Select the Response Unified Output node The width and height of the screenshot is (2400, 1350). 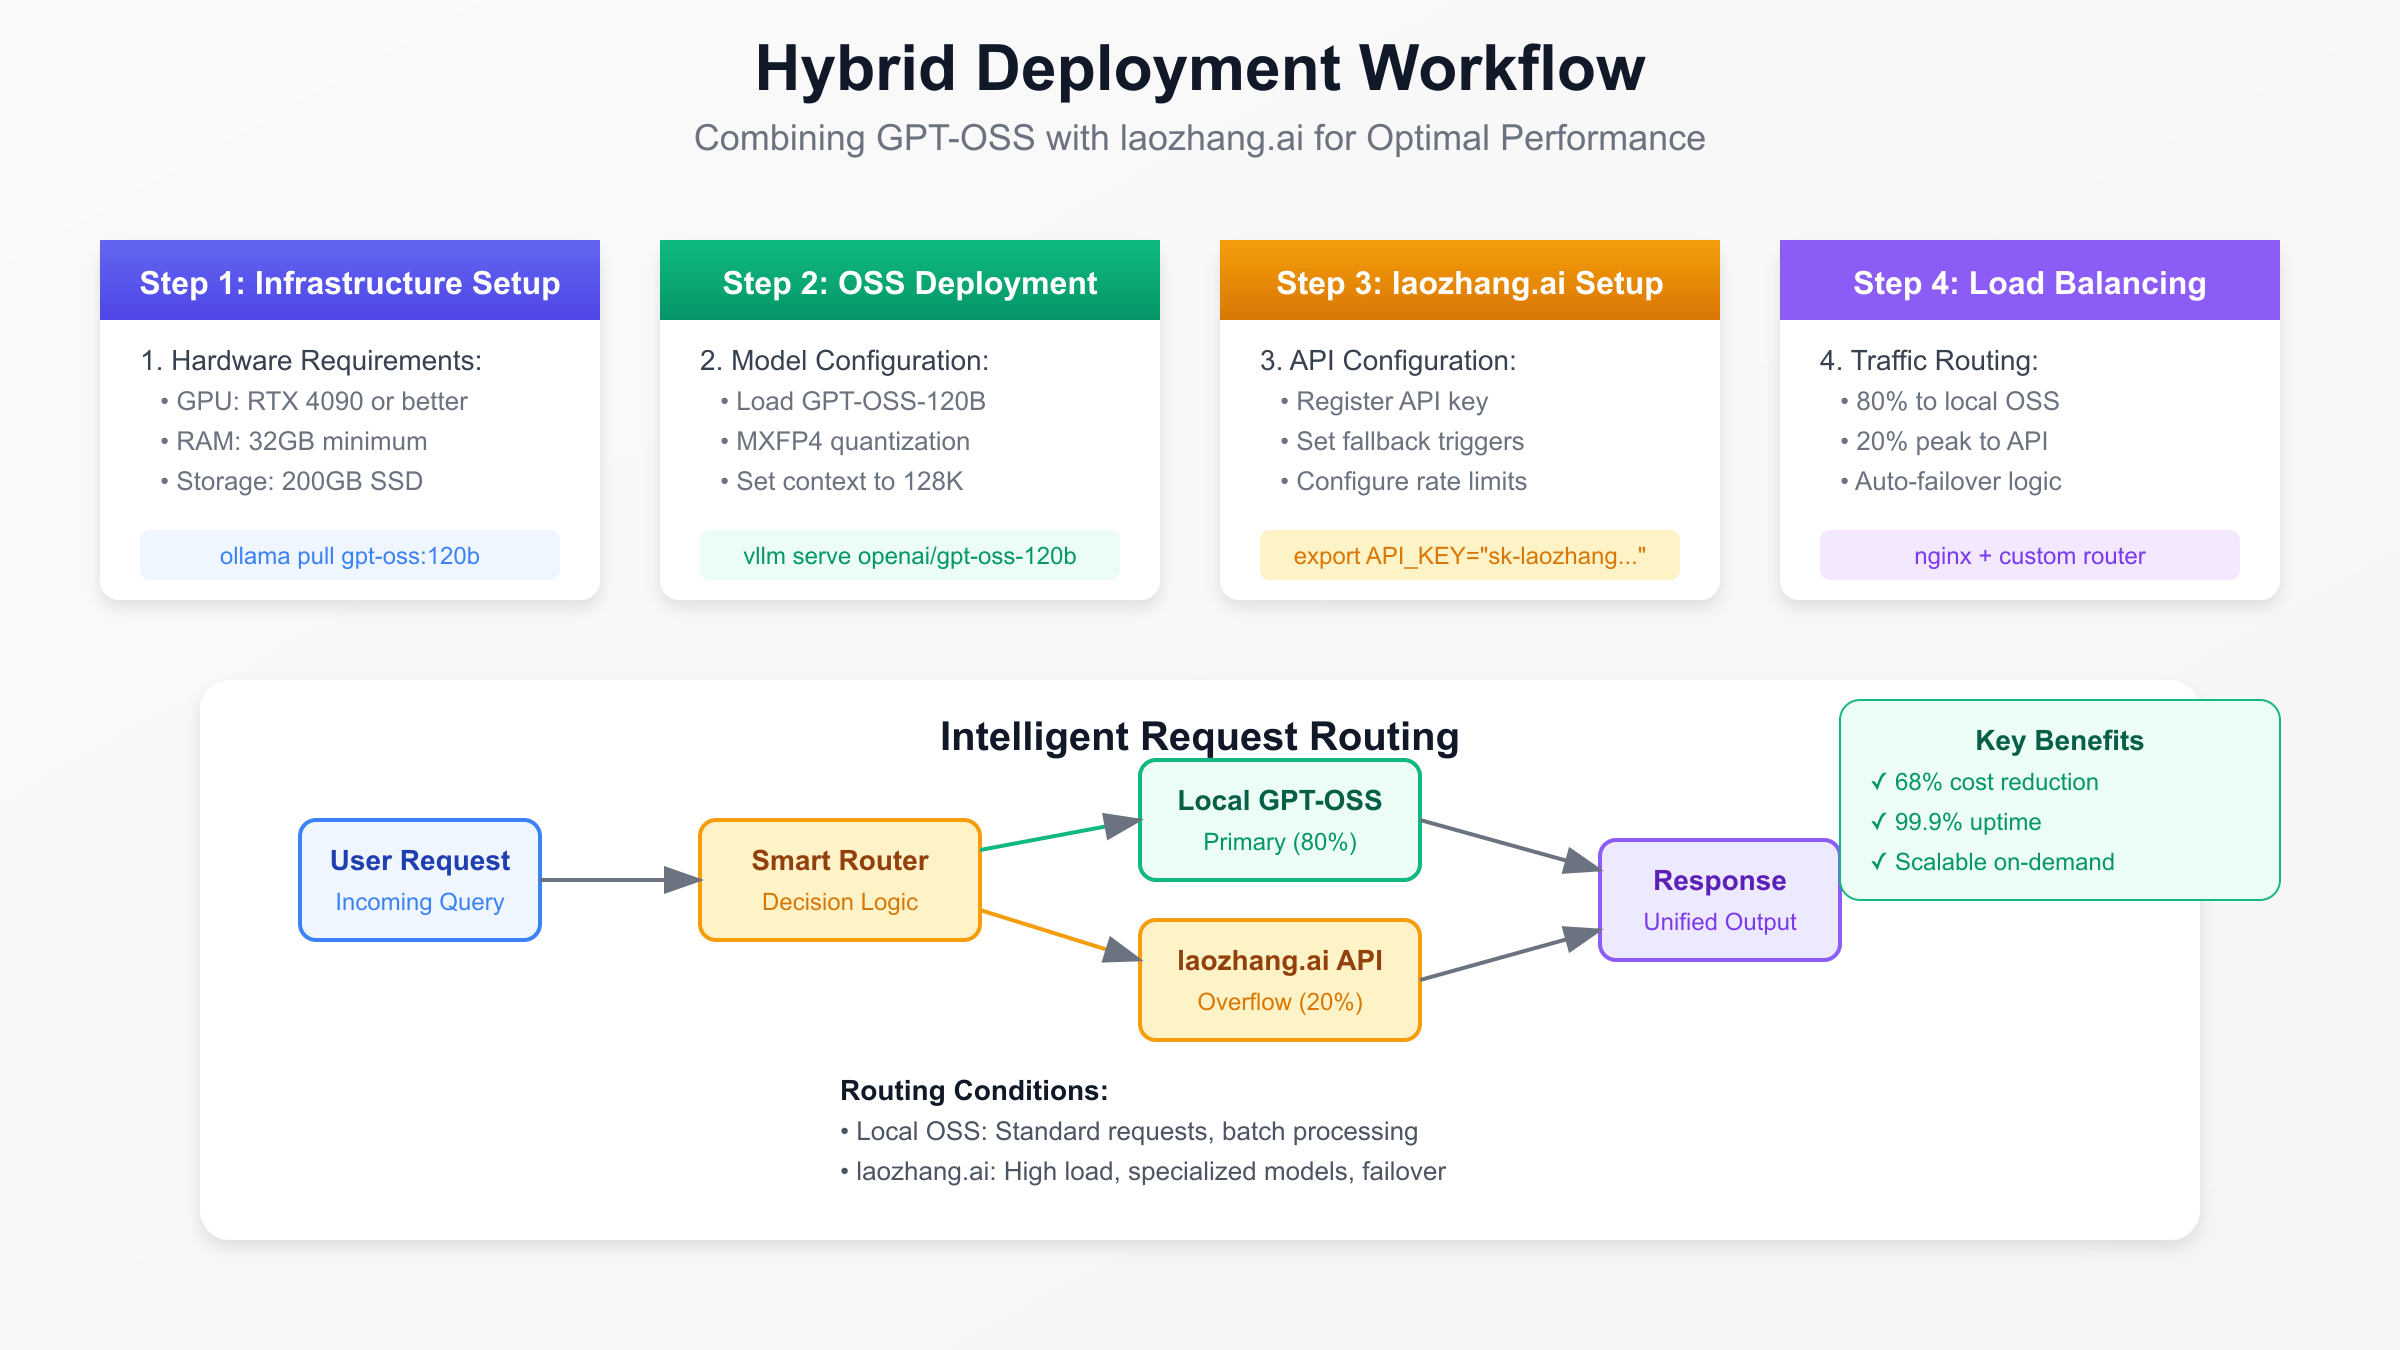pyautogui.click(x=1720, y=900)
